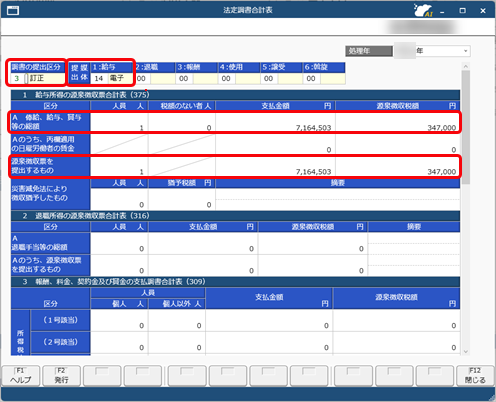496x402 pixels.
Task: Click section header 3 報酬、料金、契約金 (309)
Action: click(235, 282)
